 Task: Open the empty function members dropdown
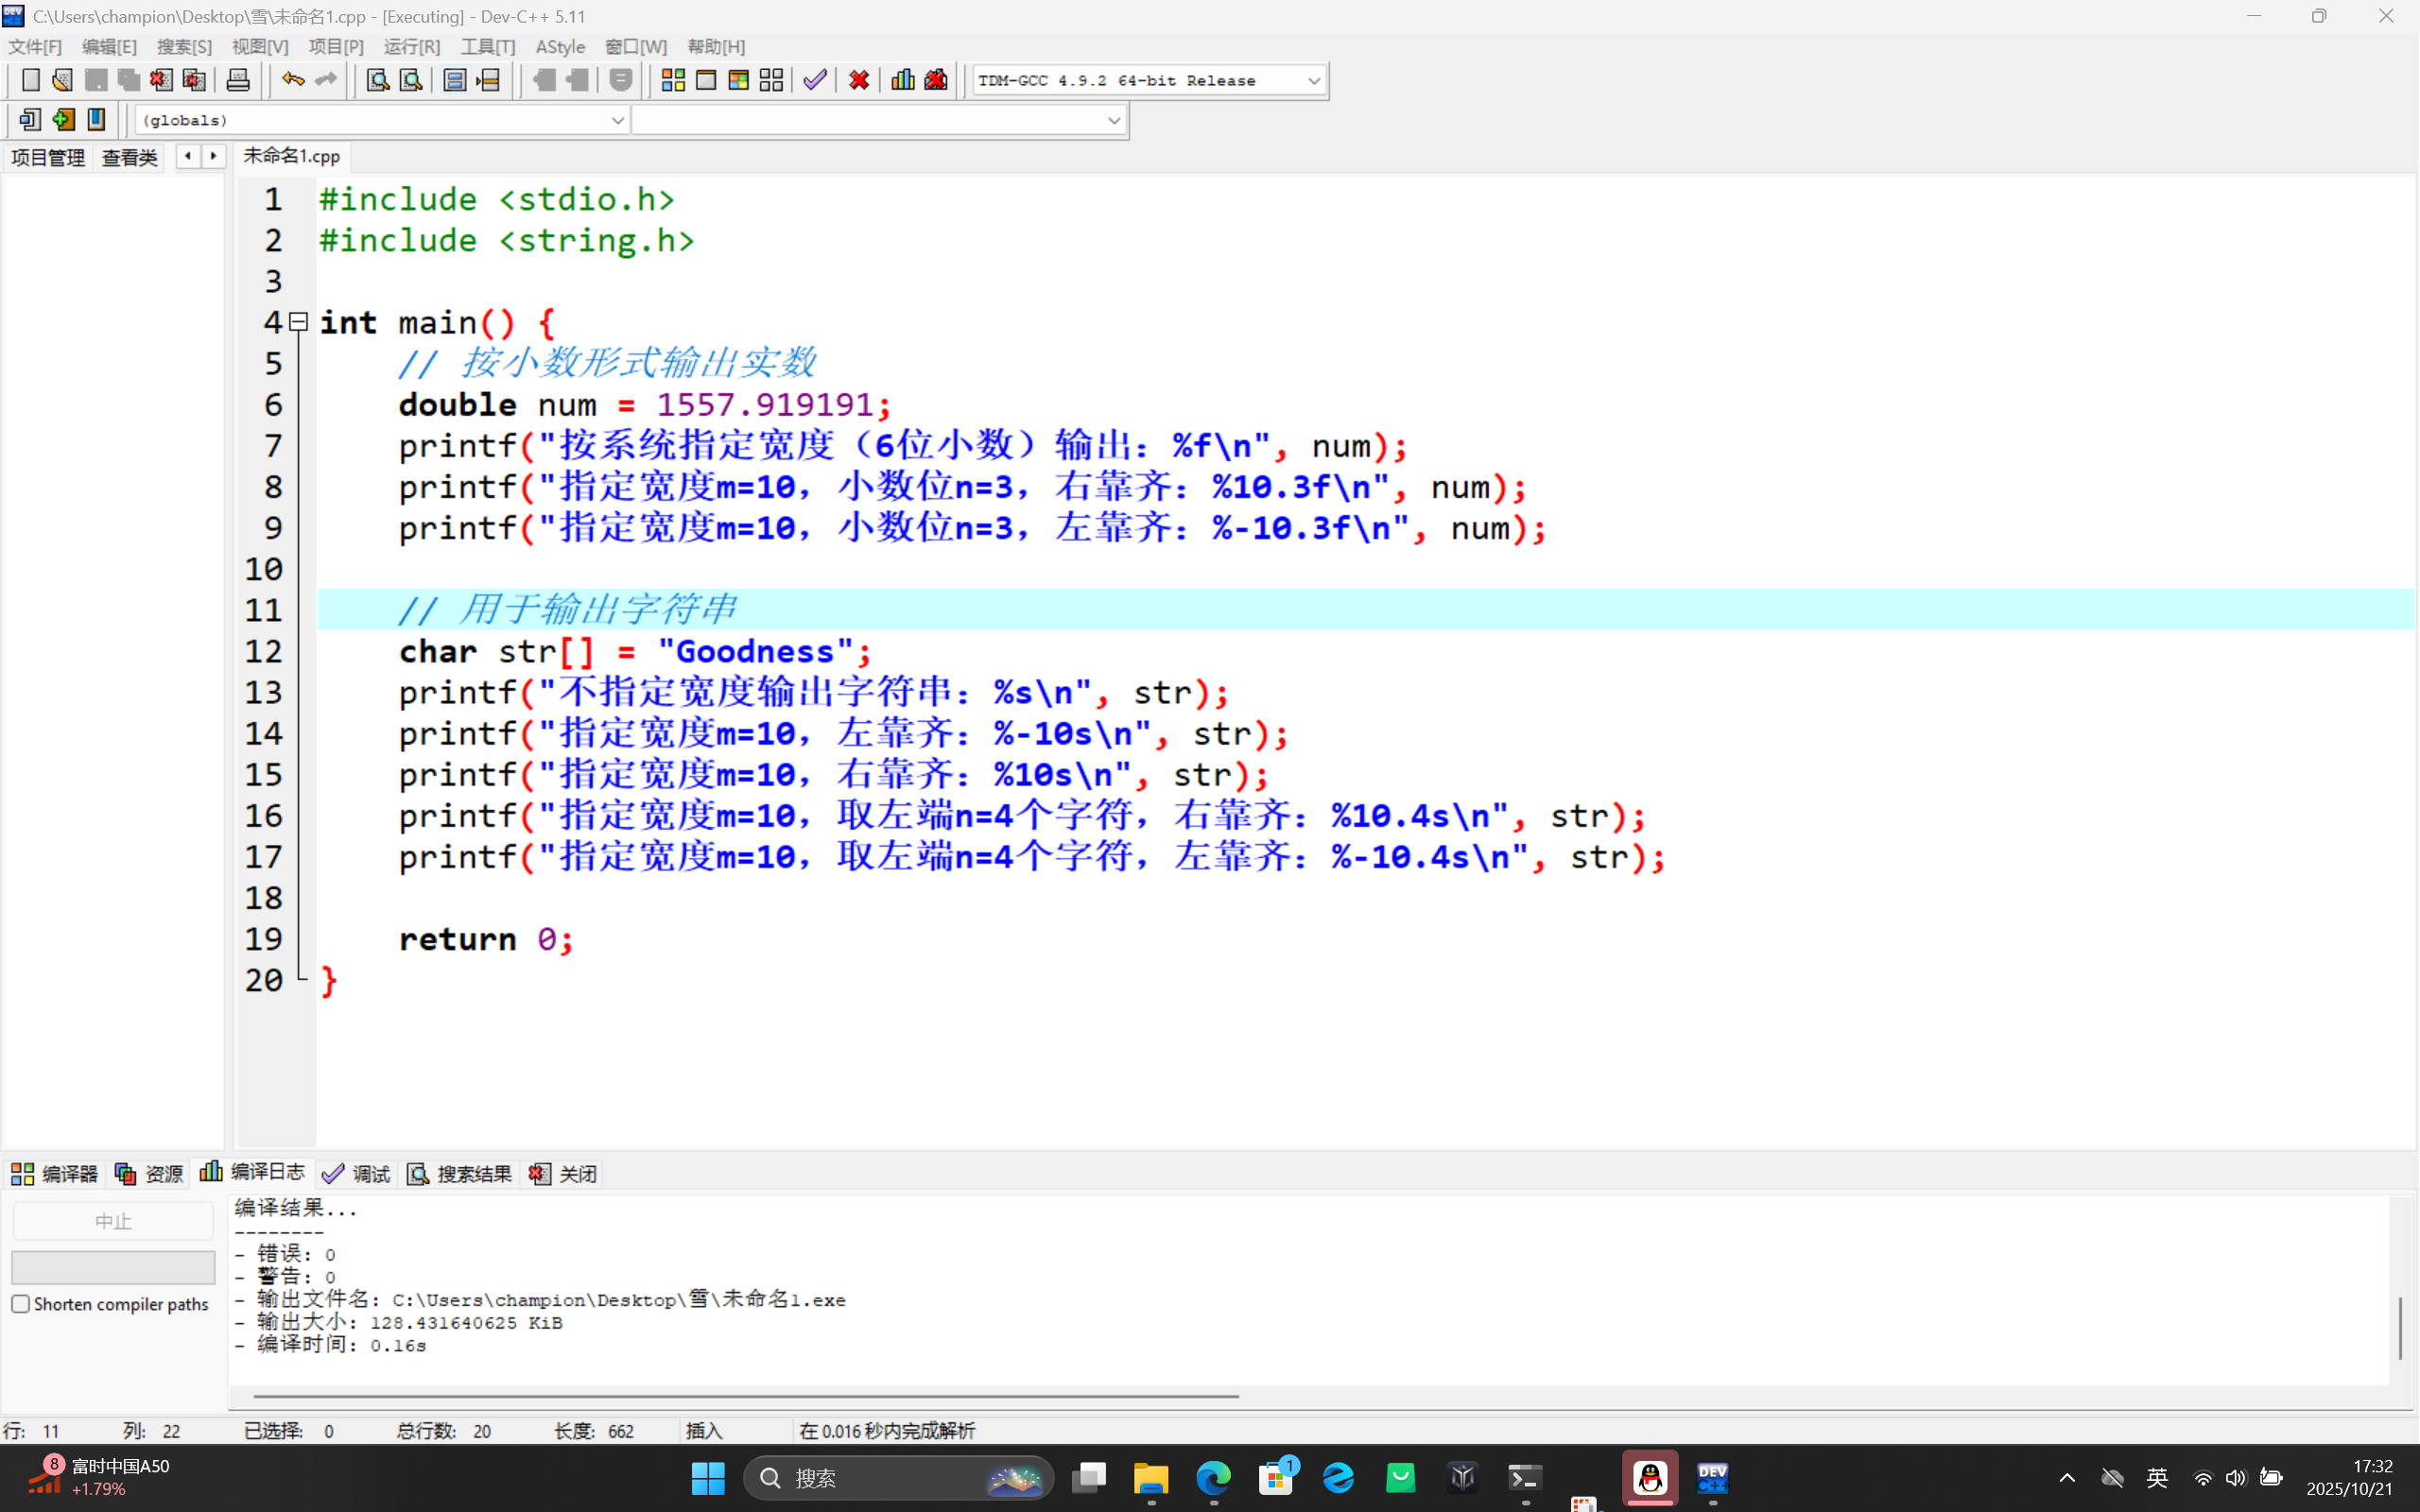(x=1113, y=120)
